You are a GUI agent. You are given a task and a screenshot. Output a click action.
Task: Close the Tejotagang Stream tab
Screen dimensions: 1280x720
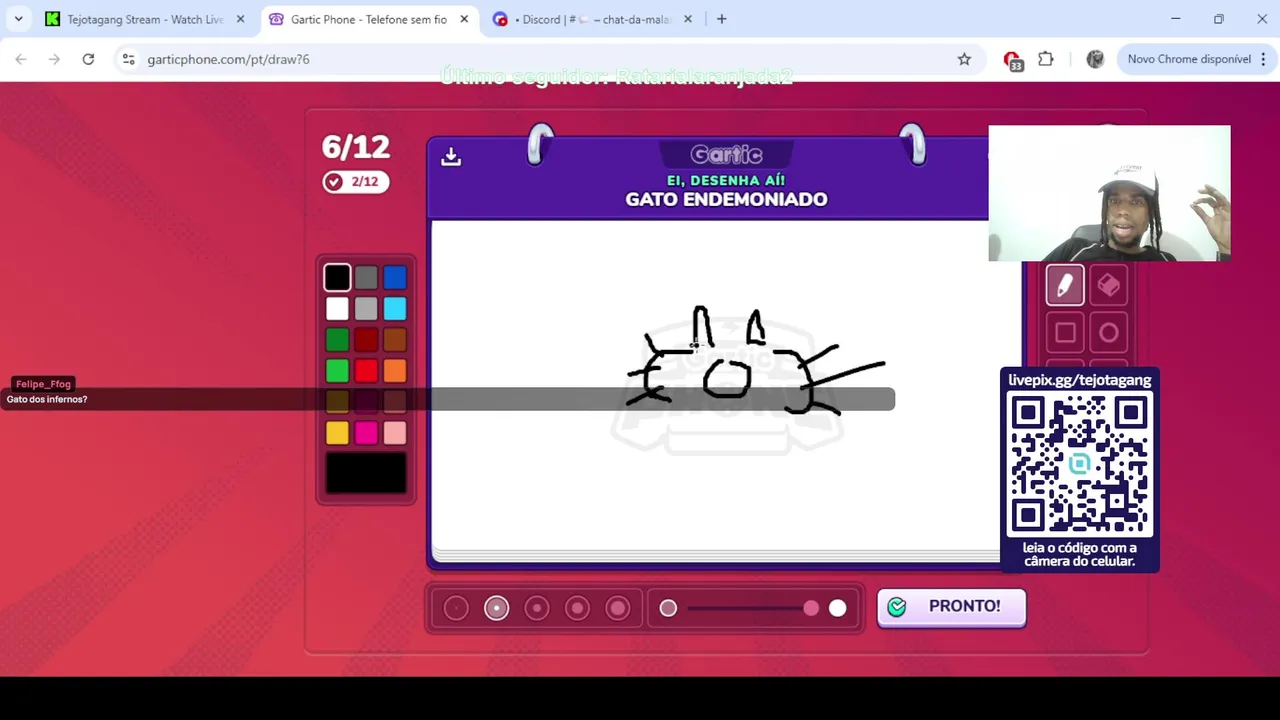[240, 19]
